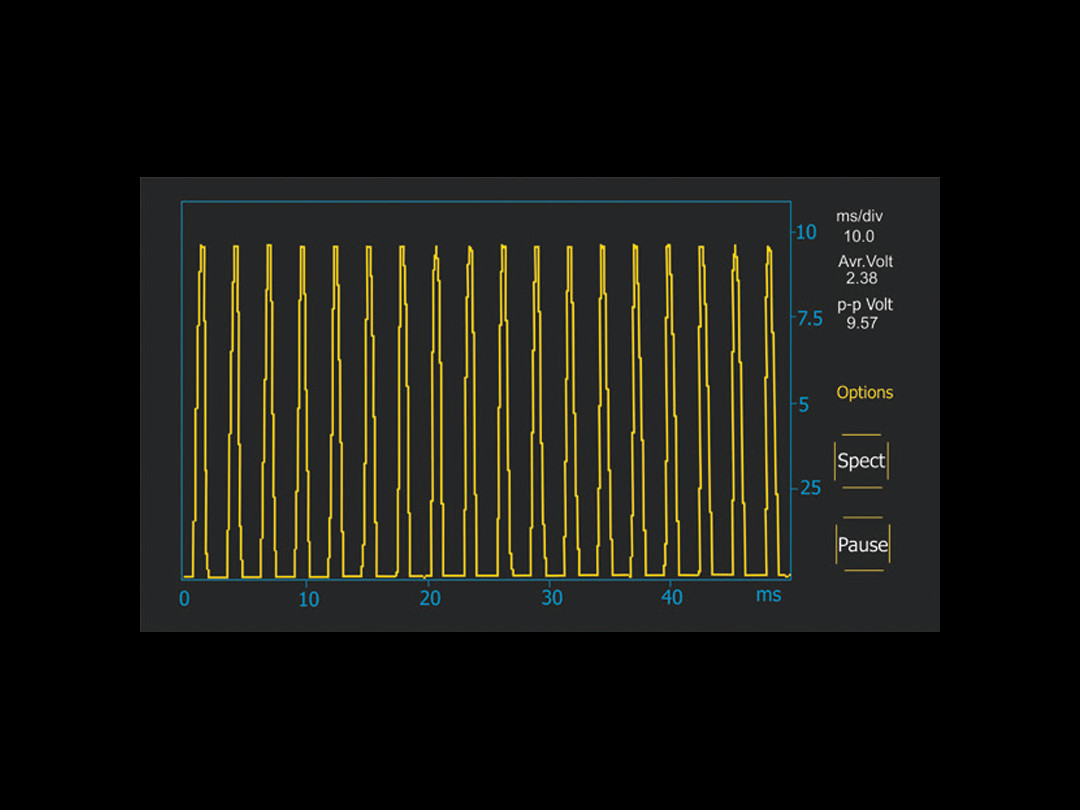The image size is (1080, 810).
Task: Click the 10 label on the voltage axis
Action: pos(806,232)
